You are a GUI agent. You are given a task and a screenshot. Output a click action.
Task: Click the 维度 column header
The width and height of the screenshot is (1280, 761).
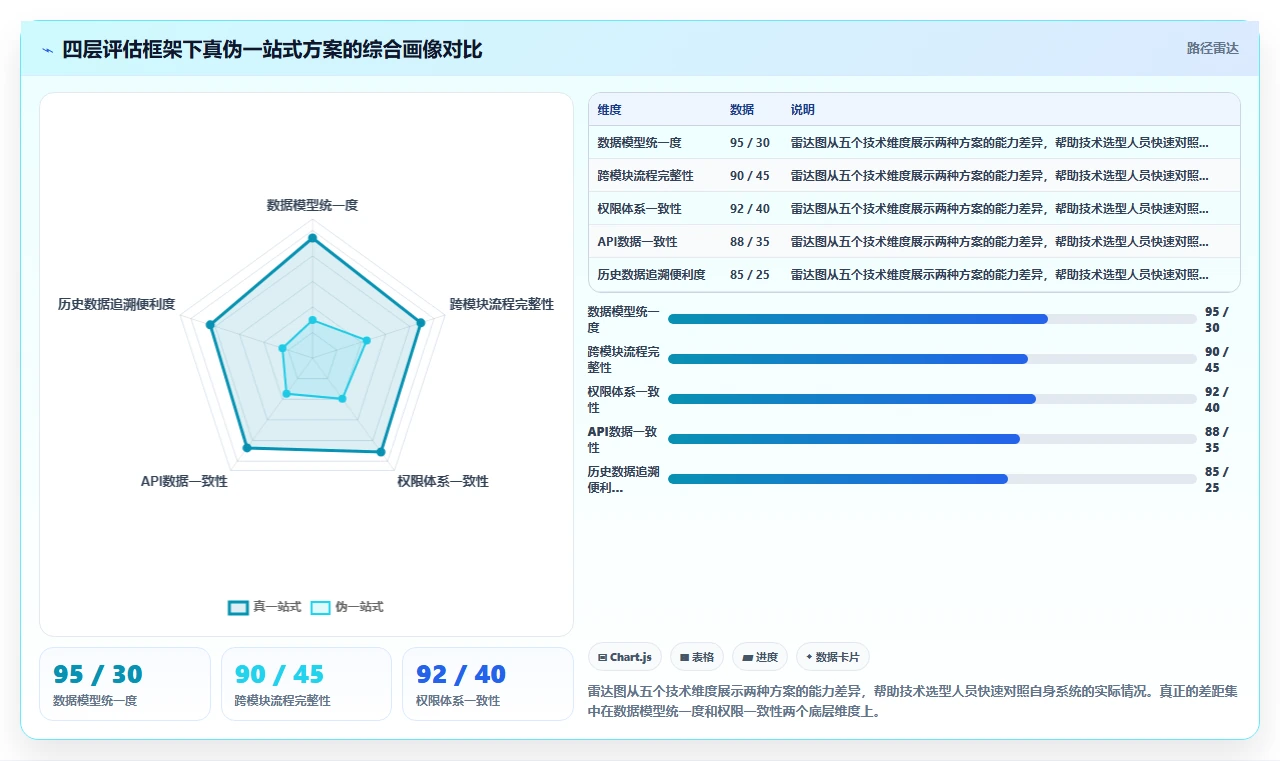tap(609, 109)
